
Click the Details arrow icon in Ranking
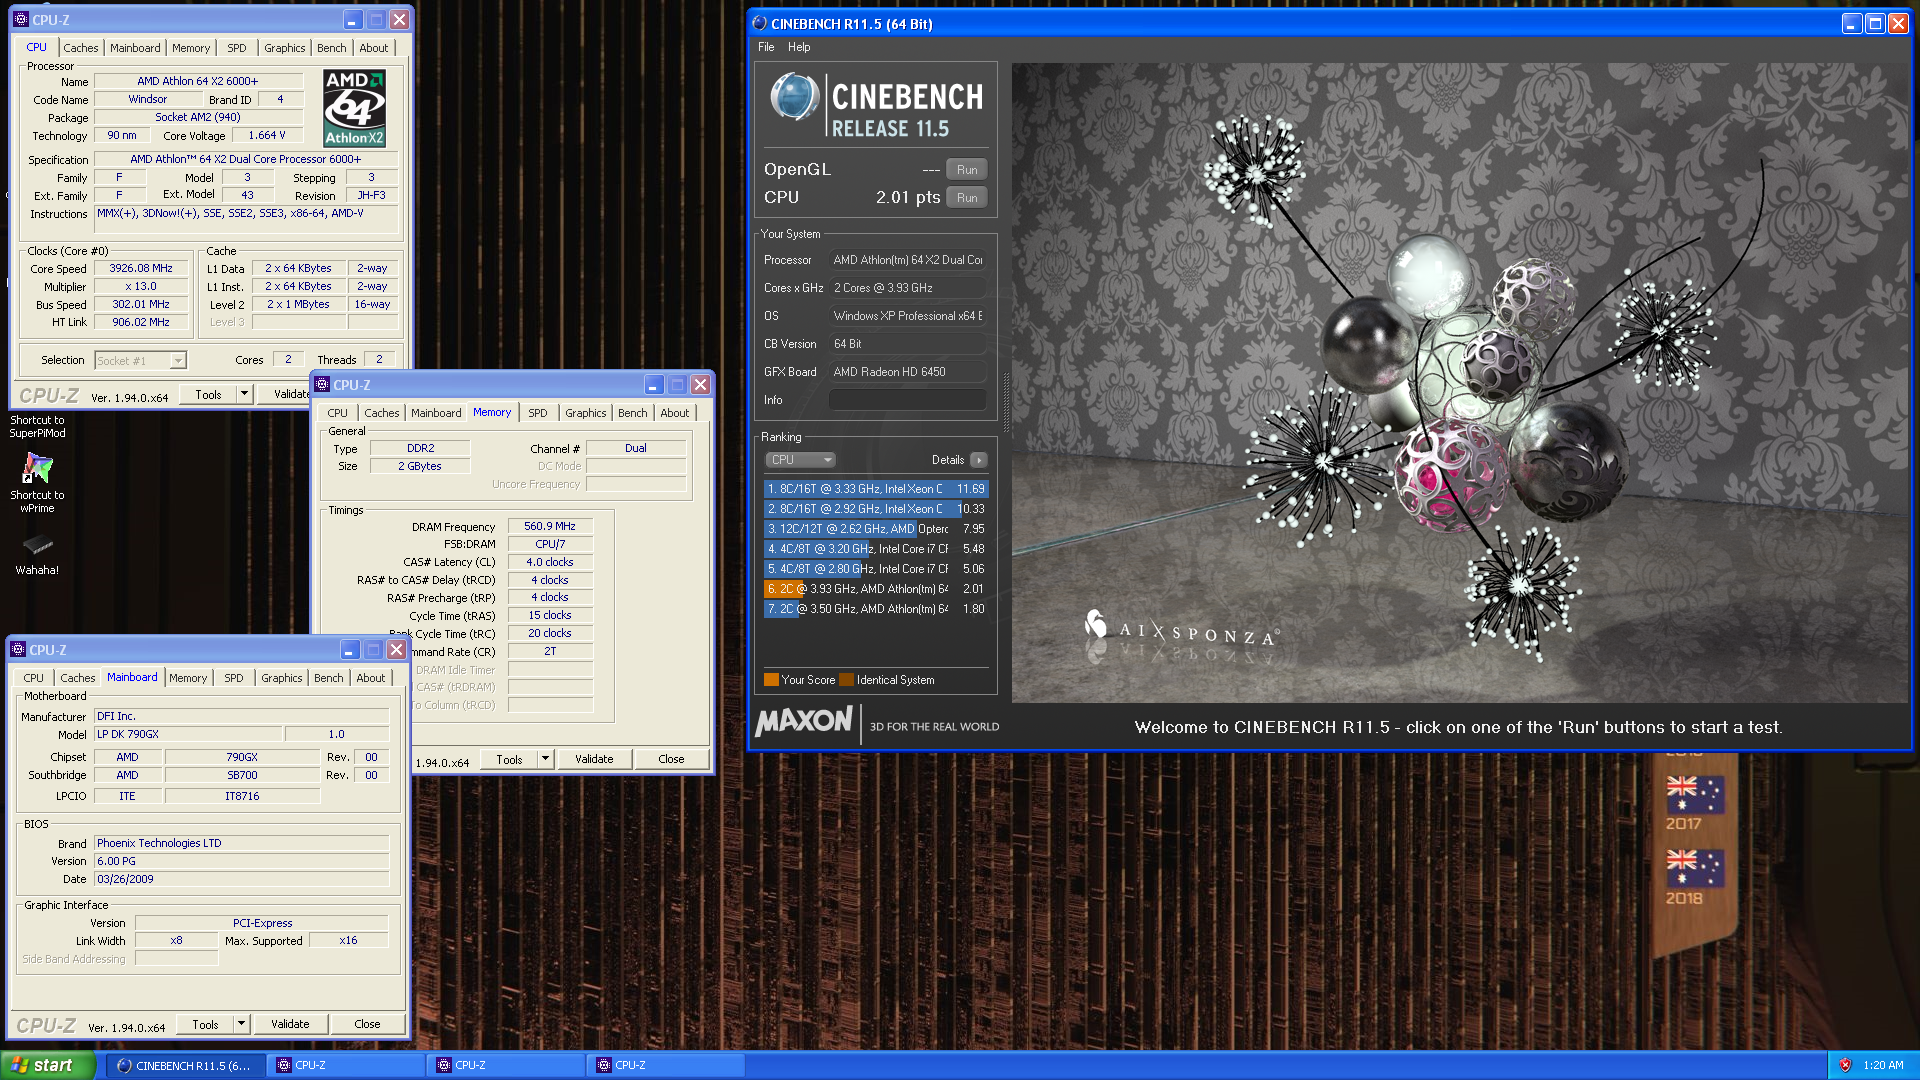point(978,460)
